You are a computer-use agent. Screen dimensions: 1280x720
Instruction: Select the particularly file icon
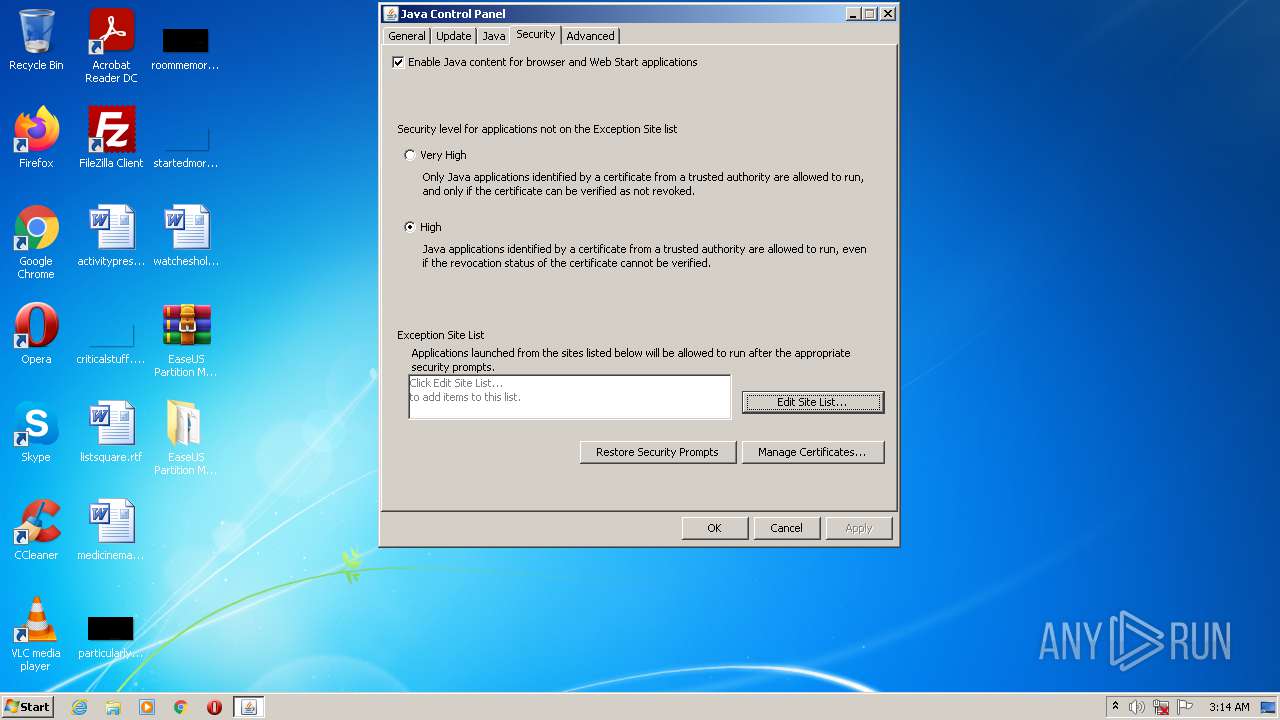point(111,638)
